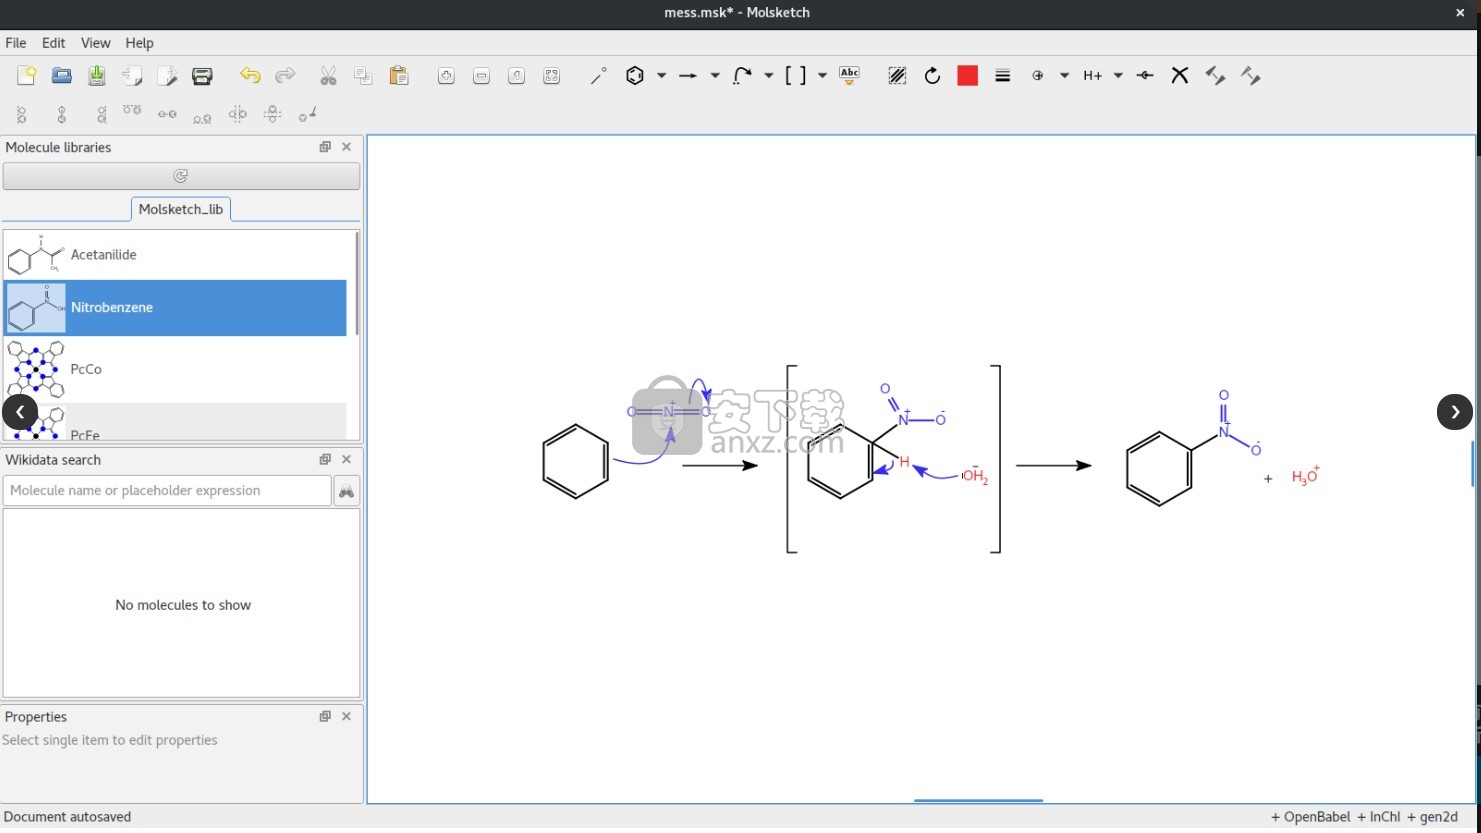
Task: Expand the curved arrow dropdown
Action: tap(769, 76)
